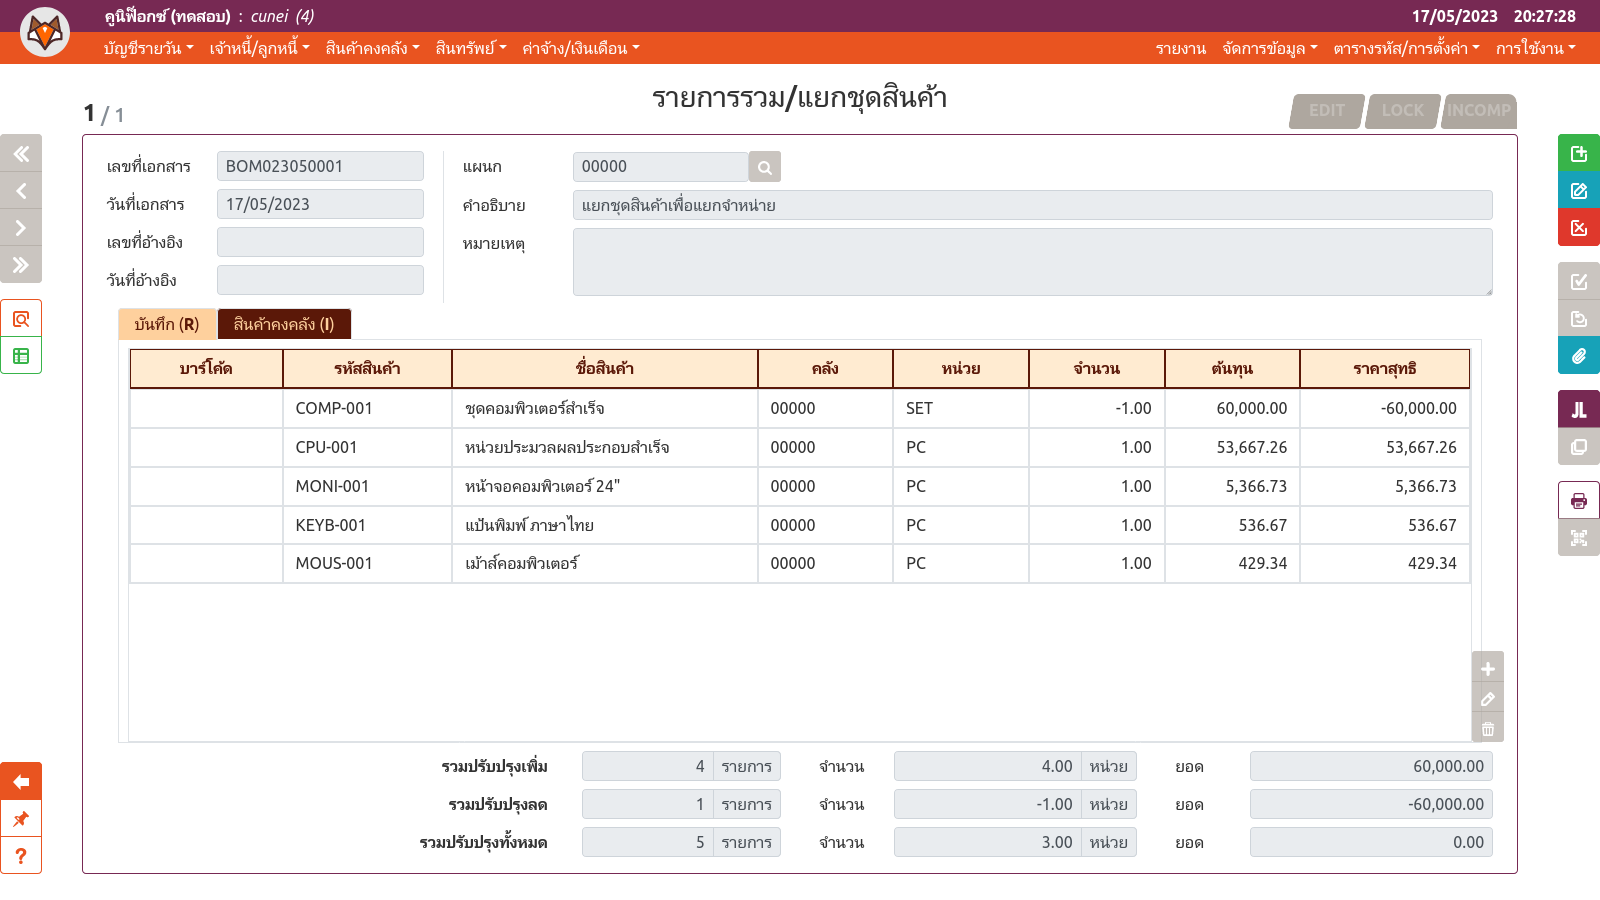The image size is (1600, 900).
Task: Open the สินค้าคงคลัง dropdown menu
Action: pos(372,48)
